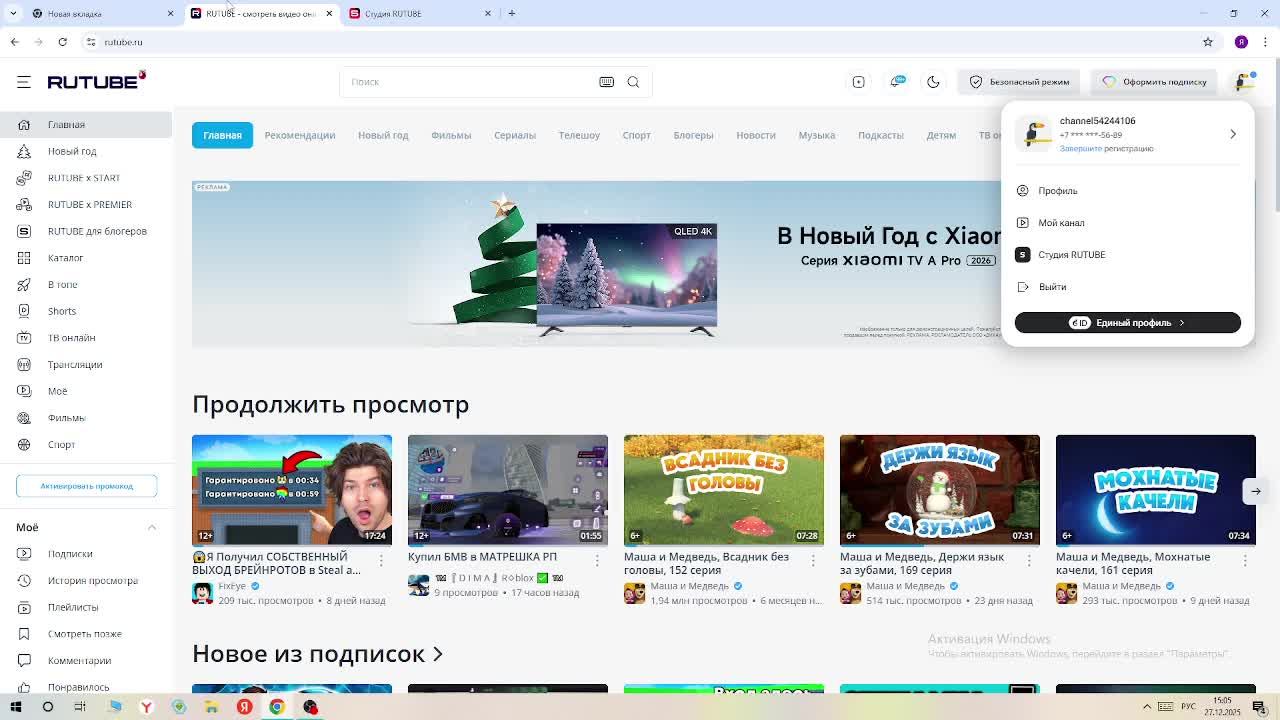Open options for Steal a Brainrot video
The image size is (1280, 720).
tap(381, 561)
